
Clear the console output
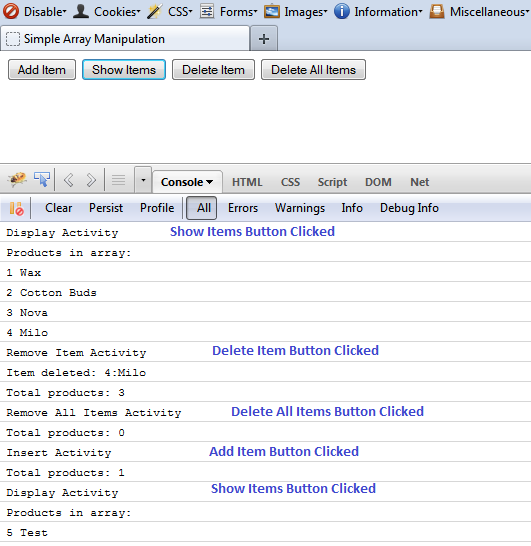58,208
